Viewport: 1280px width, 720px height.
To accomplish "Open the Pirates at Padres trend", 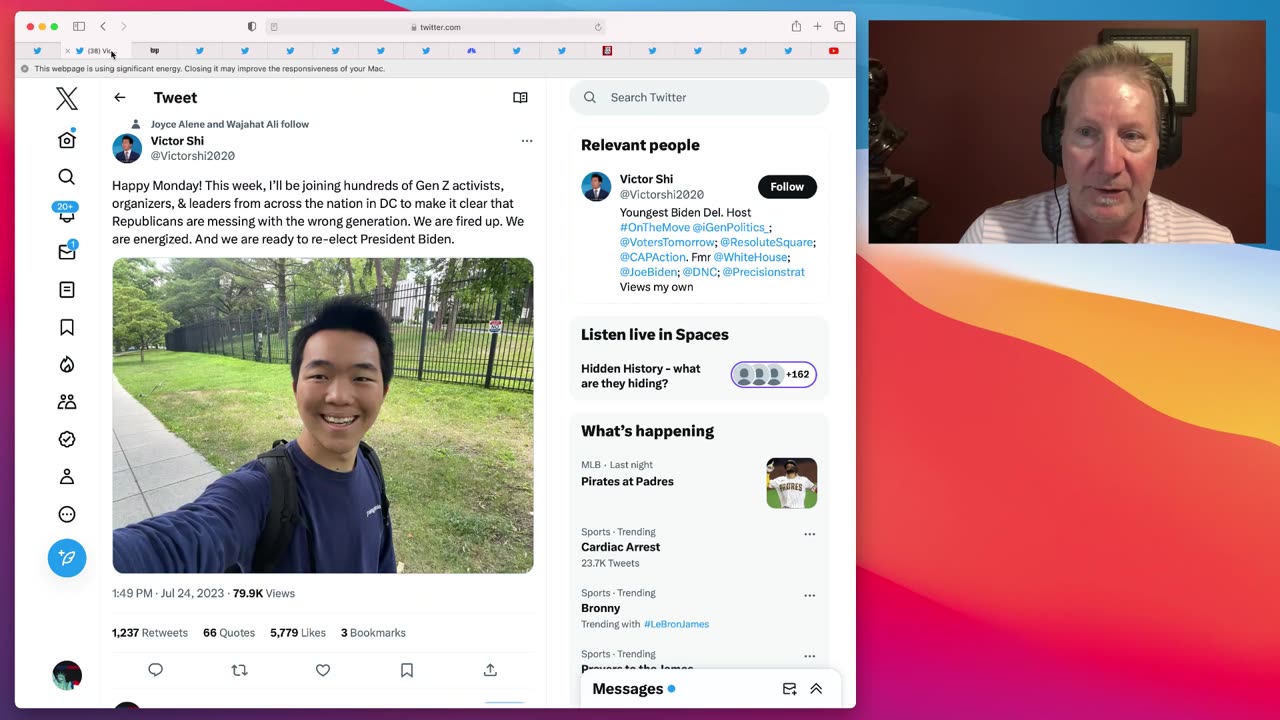I will click(x=627, y=481).
